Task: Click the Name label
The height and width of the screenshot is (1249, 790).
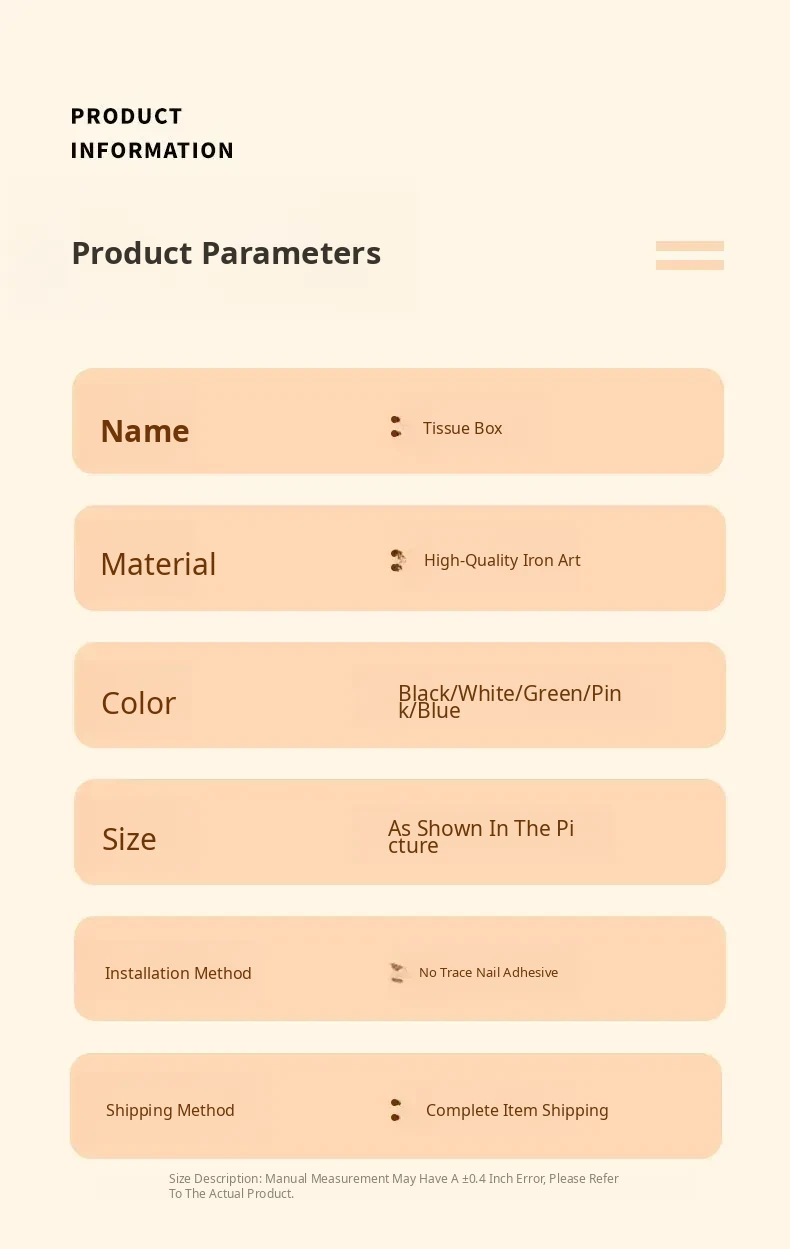Action: [145, 431]
